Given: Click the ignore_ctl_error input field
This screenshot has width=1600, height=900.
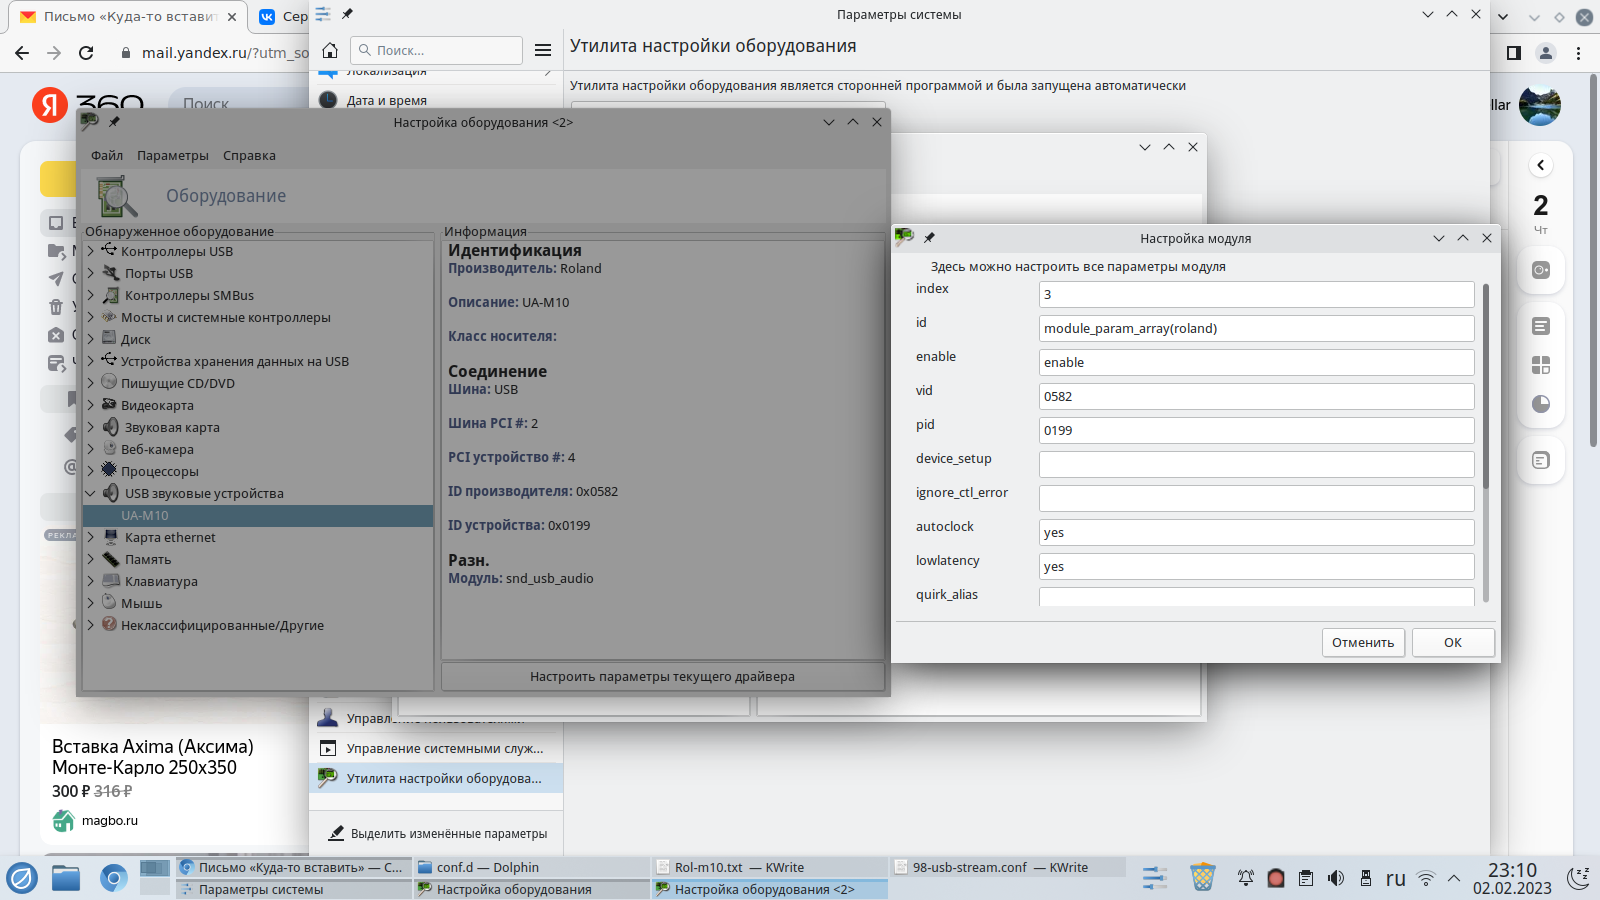Looking at the screenshot, I should (1256, 498).
